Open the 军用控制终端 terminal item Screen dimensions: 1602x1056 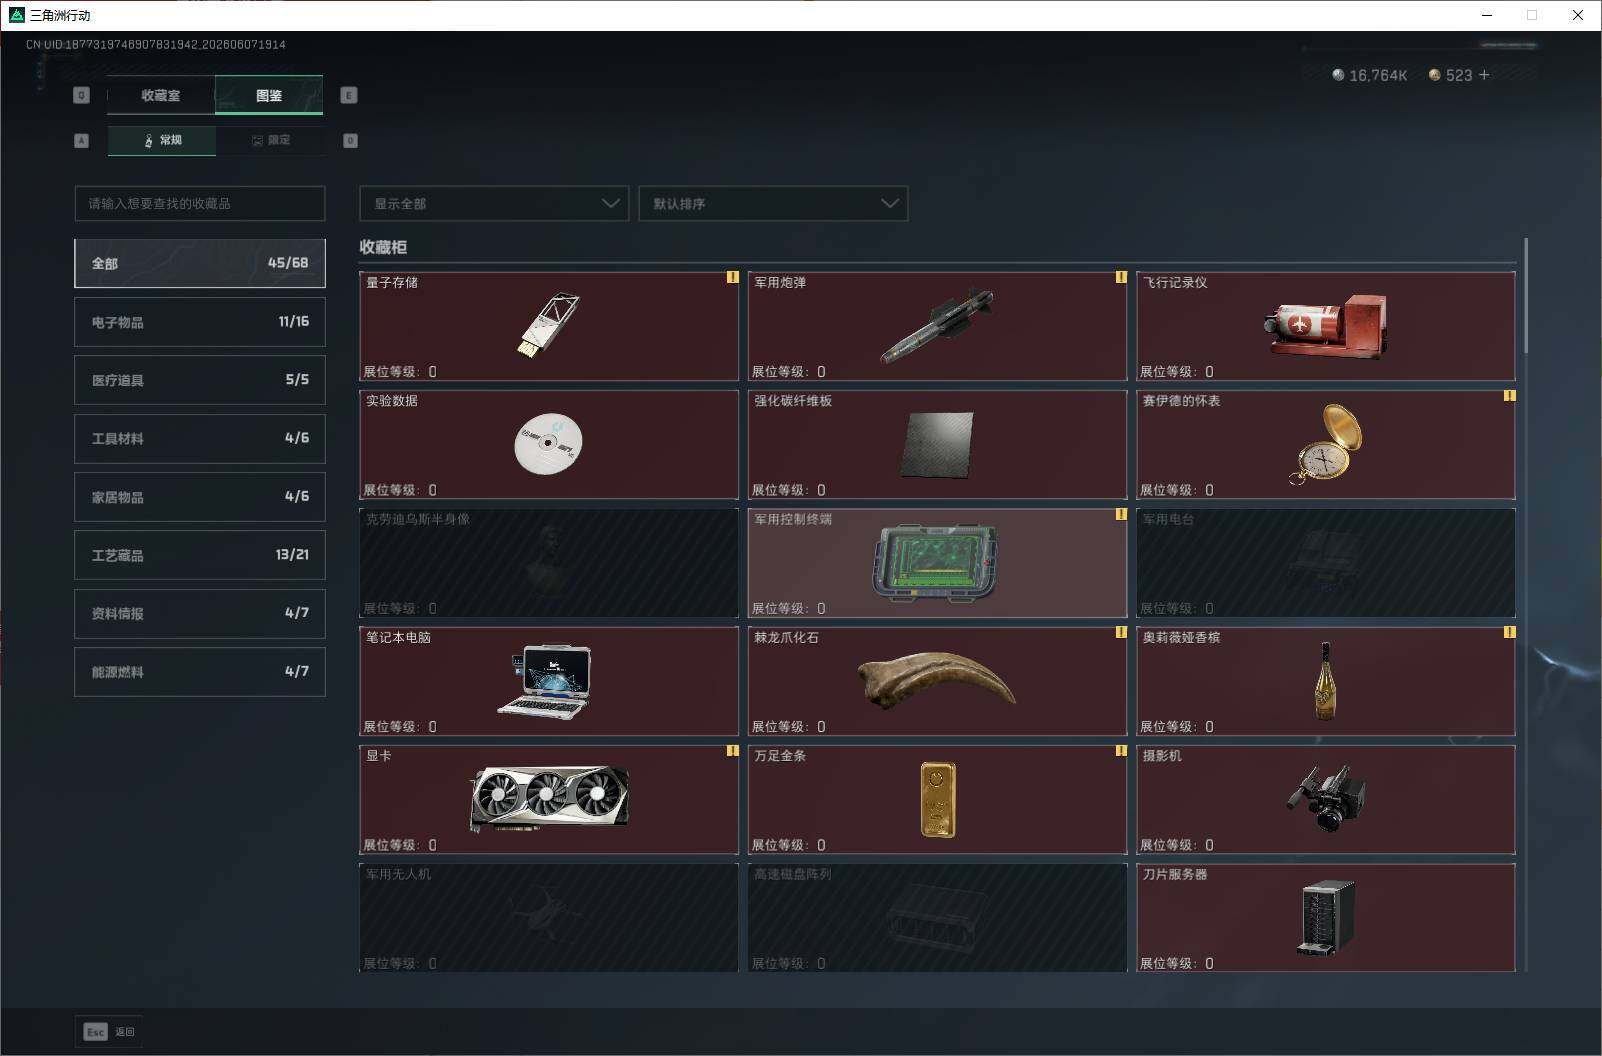pyautogui.click(x=937, y=563)
